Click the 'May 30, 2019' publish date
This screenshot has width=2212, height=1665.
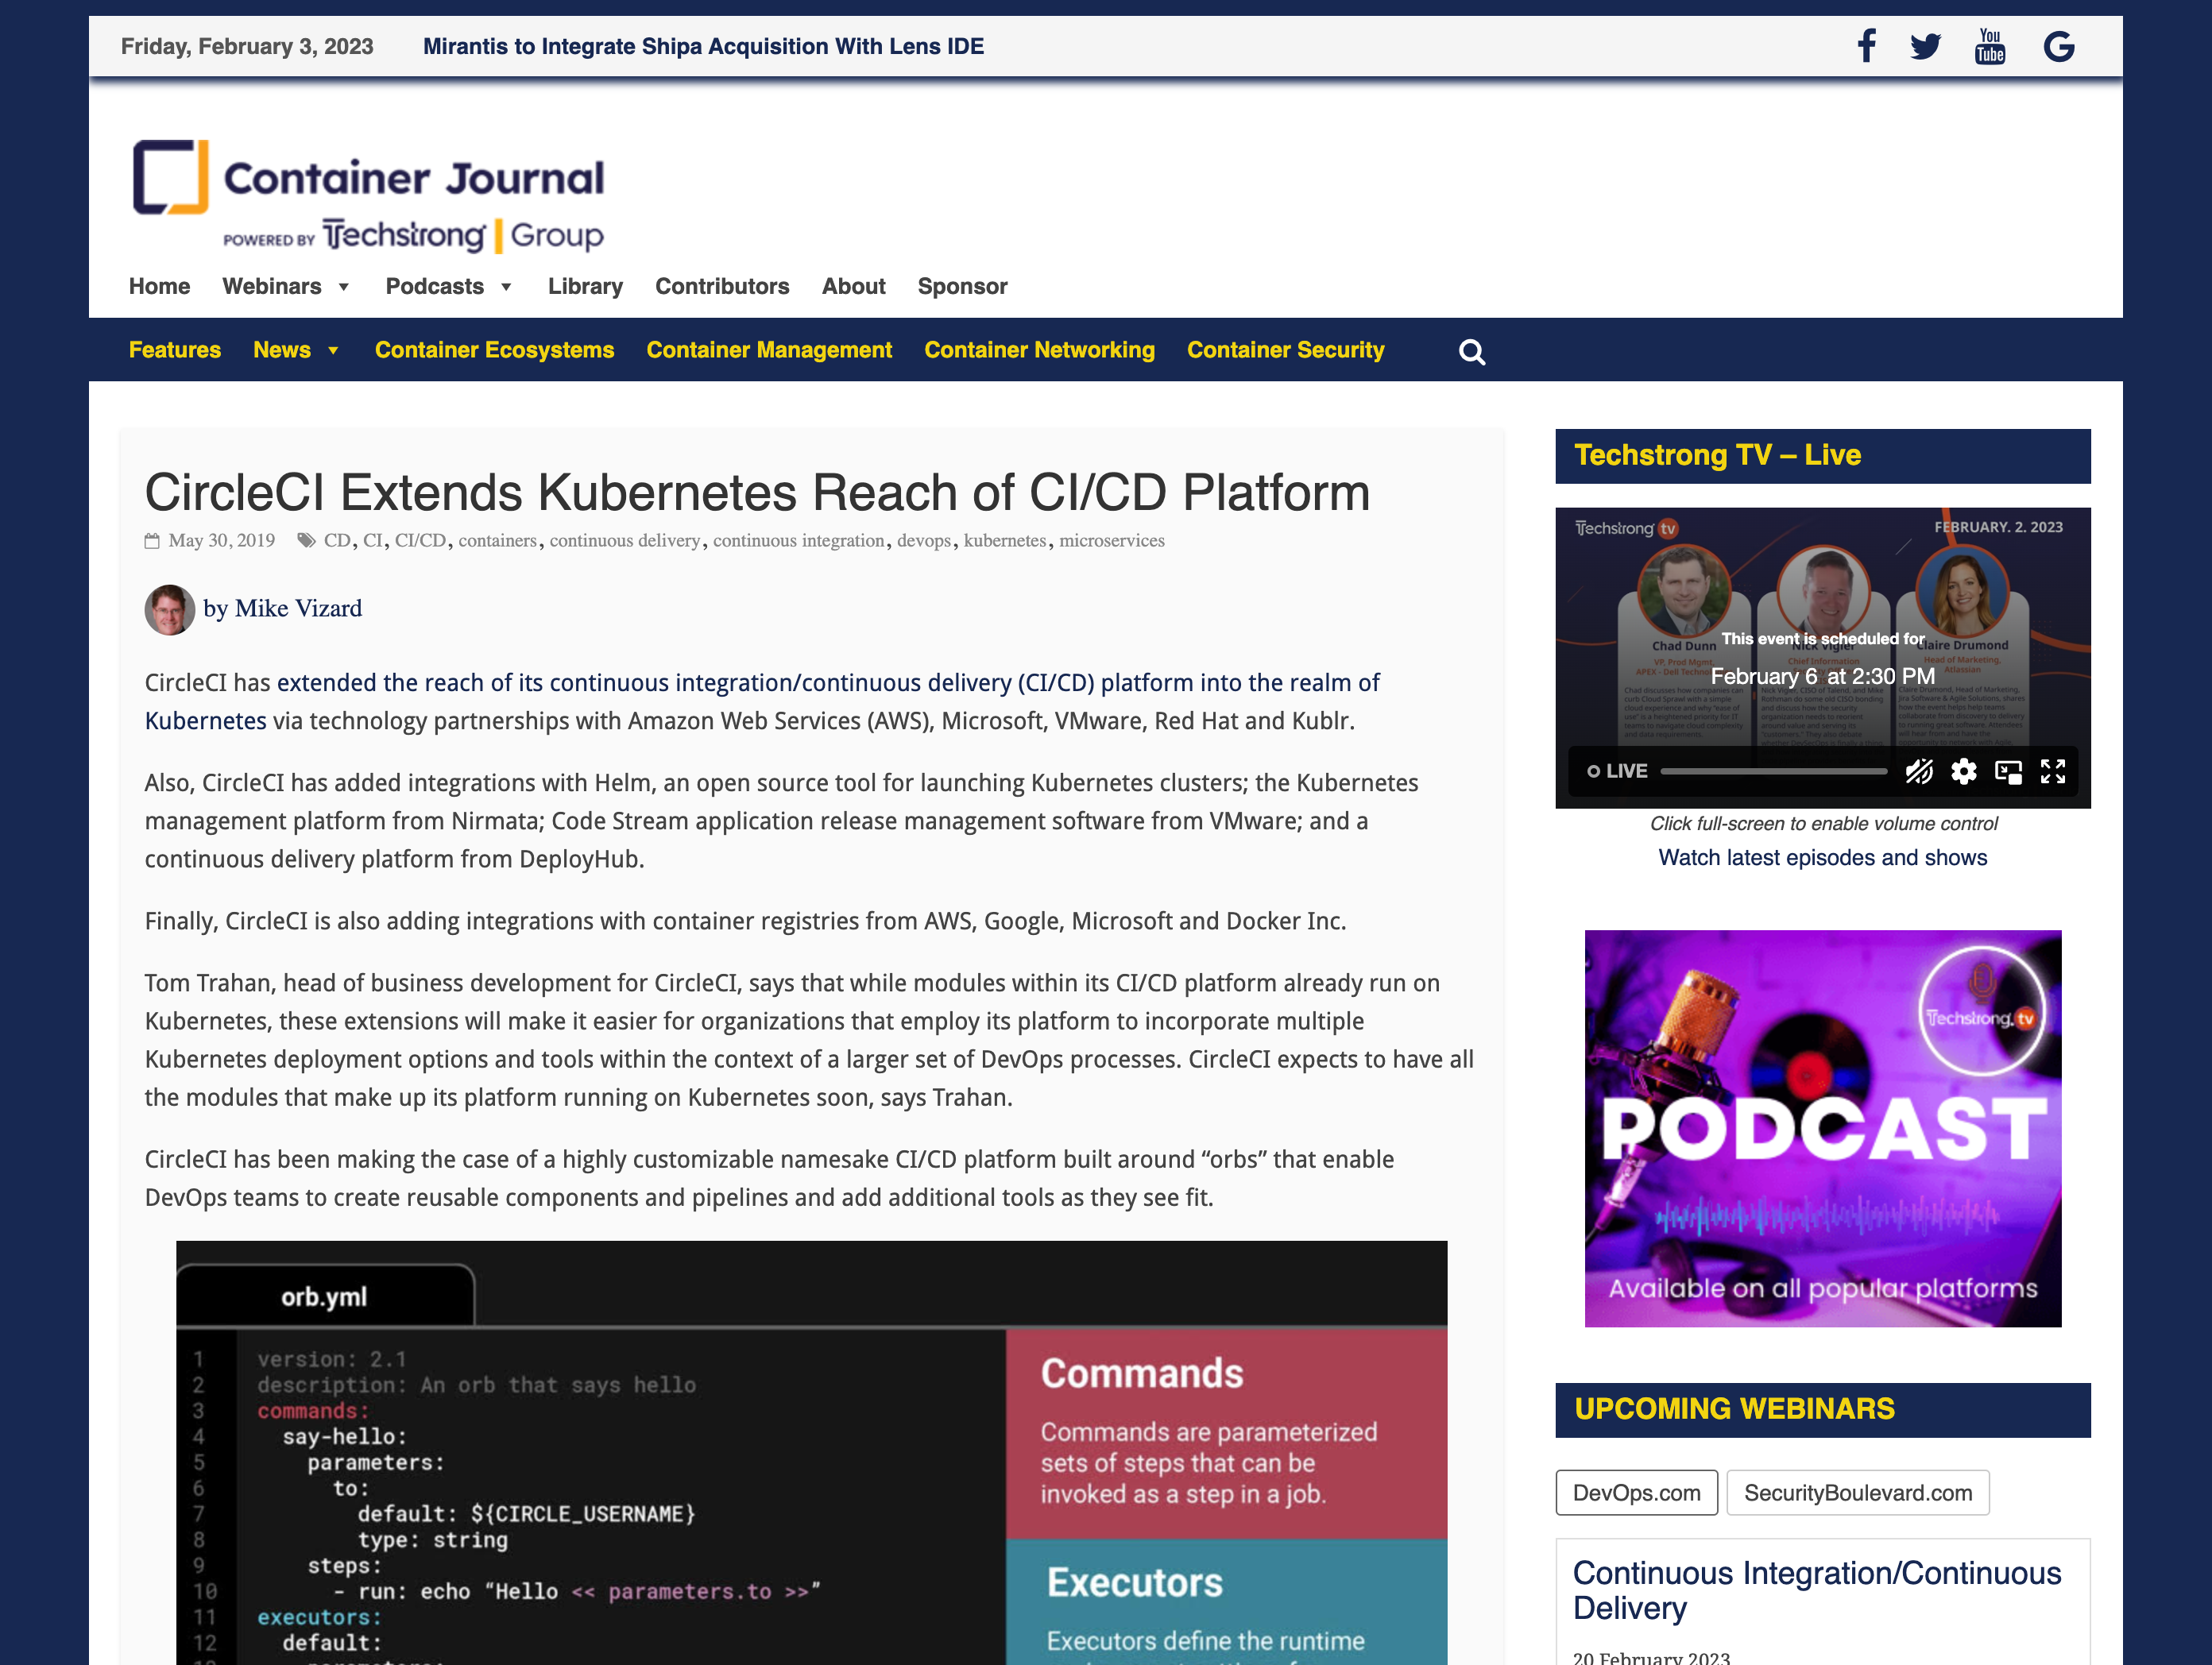pos(221,540)
